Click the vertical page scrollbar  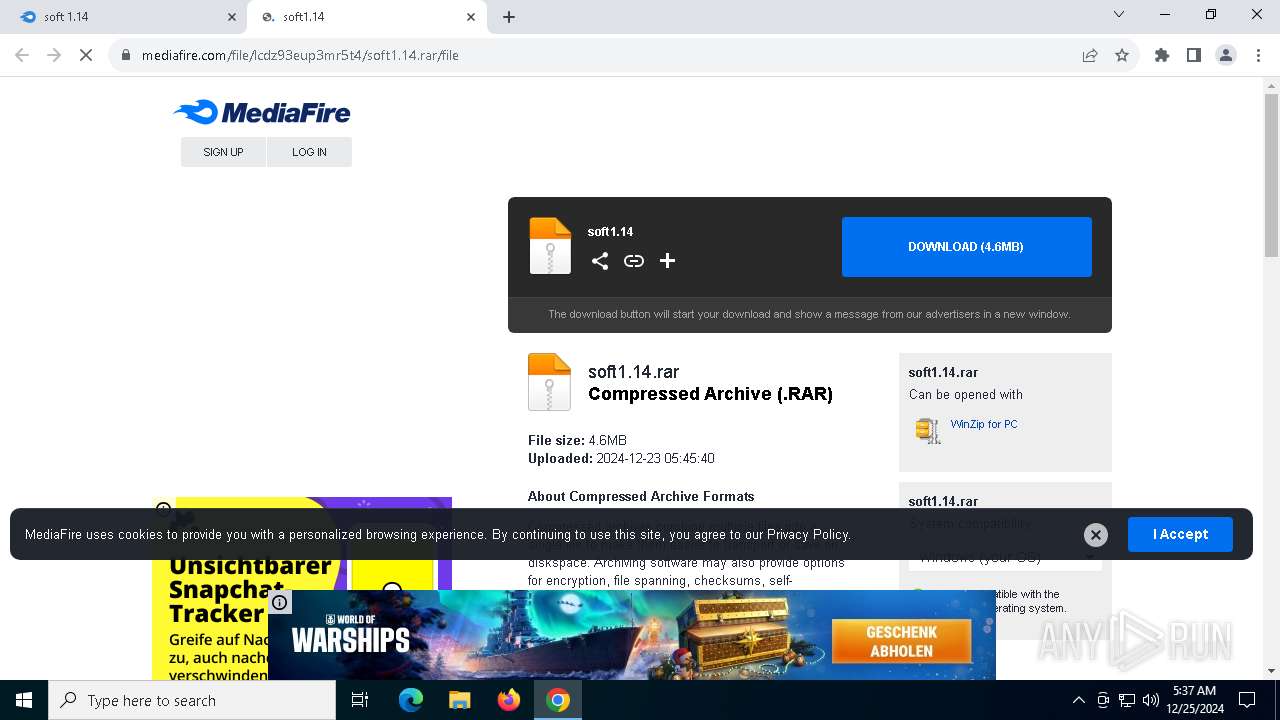1271,175
